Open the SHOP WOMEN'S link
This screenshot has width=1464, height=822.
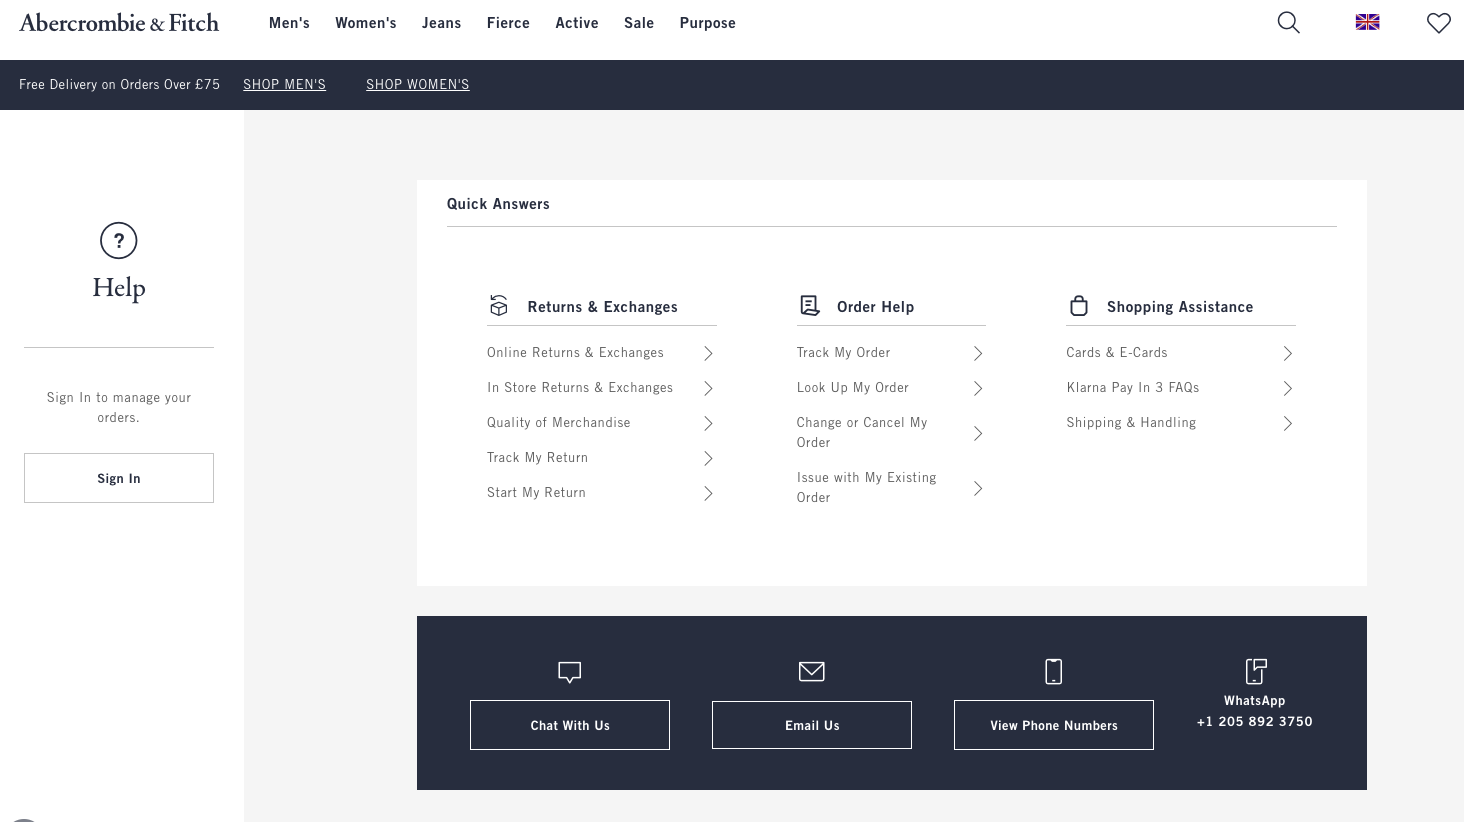click(x=418, y=84)
